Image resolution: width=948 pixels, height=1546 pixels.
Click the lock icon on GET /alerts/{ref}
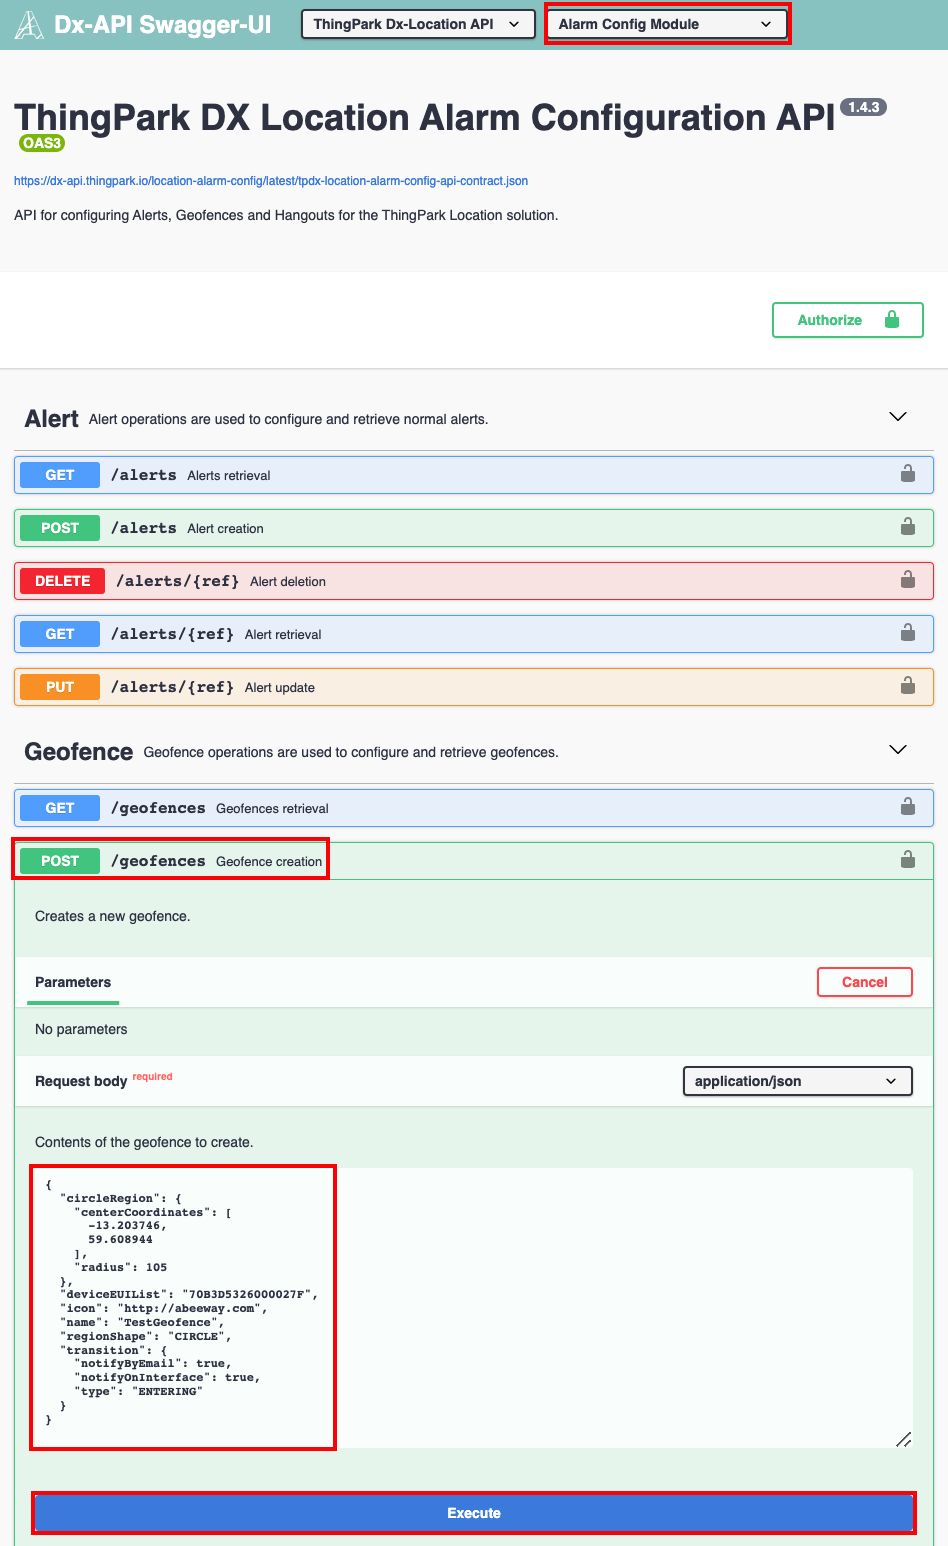tap(908, 633)
